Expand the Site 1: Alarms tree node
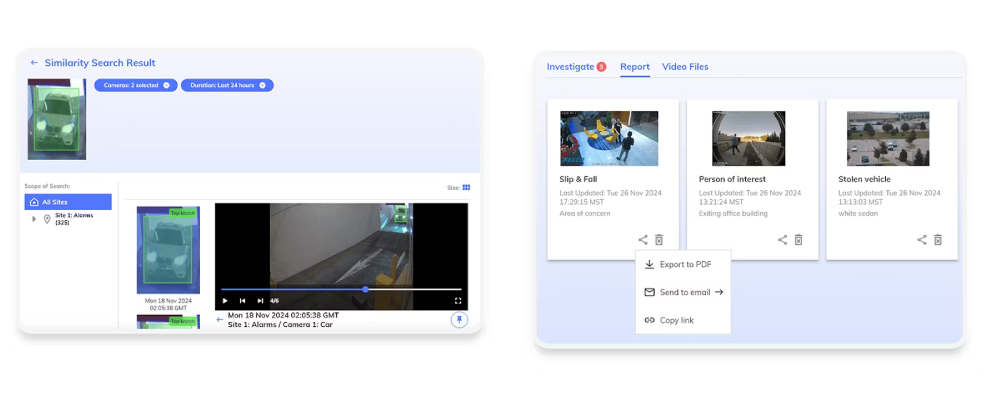The image size is (1000, 400). pyautogui.click(x=34, y=218)
